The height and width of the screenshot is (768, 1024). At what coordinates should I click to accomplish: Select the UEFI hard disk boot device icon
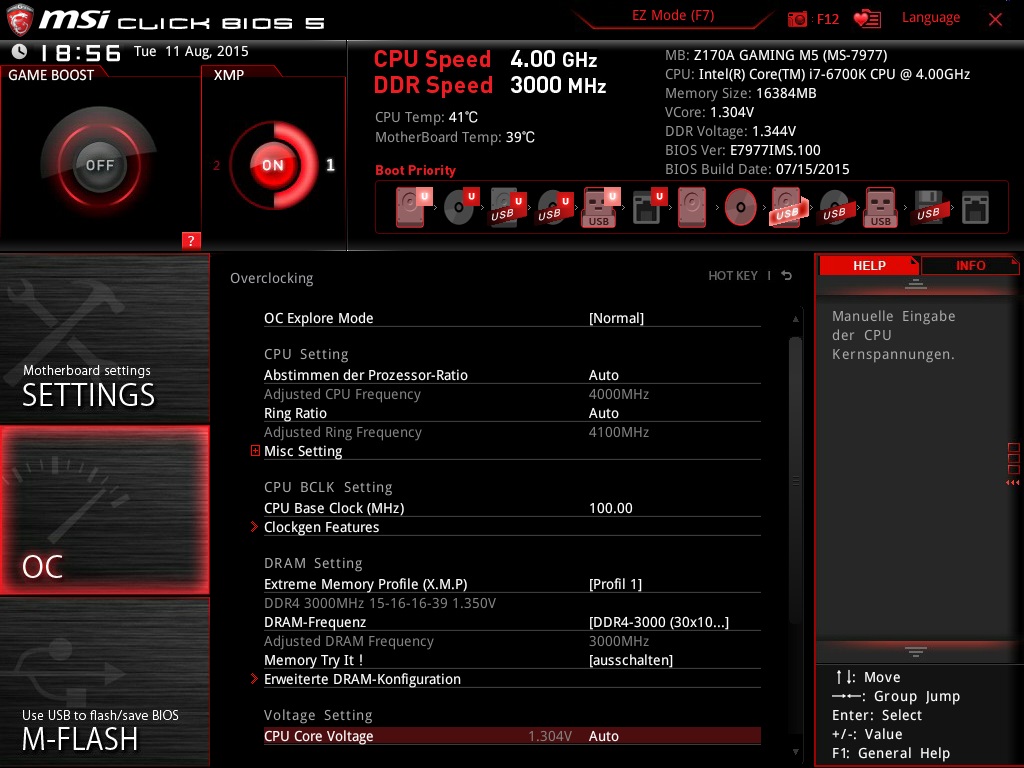[x=413, y=207]
